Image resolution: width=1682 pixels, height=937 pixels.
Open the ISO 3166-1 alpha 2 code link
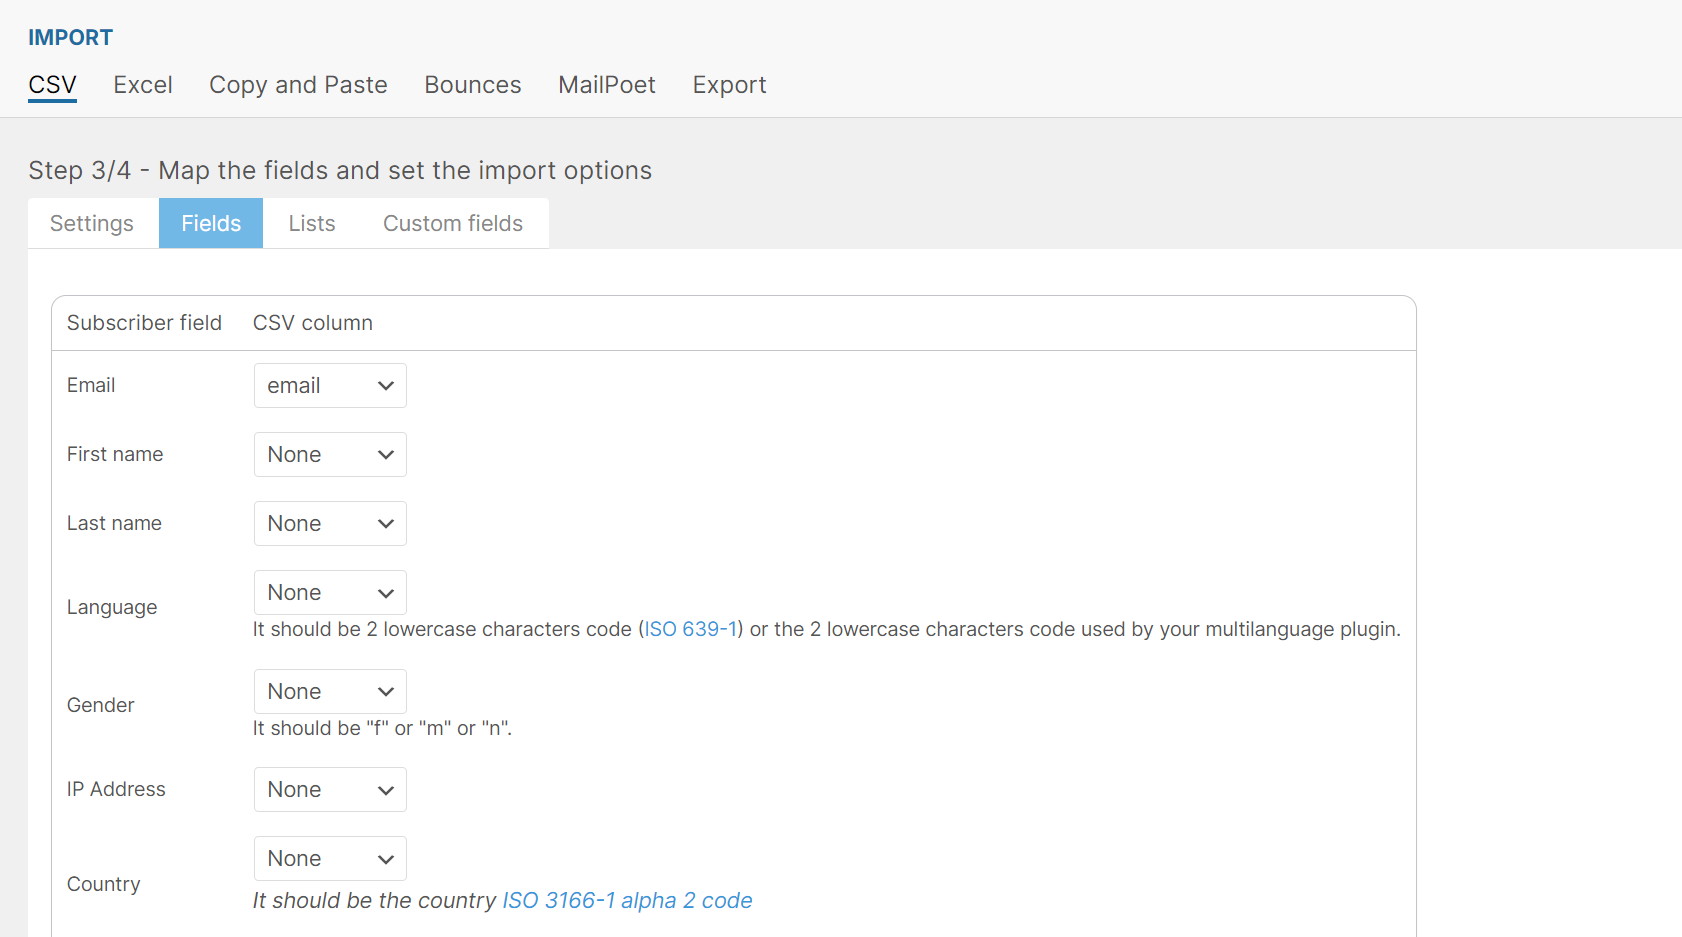pos(626,900)
